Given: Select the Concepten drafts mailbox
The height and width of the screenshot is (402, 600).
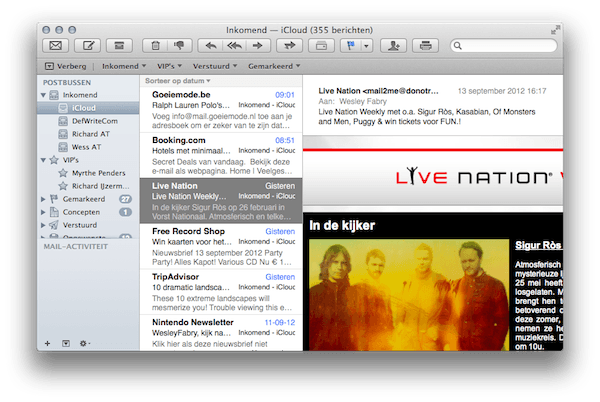Looking at the screenshot, I should [88, 212].
